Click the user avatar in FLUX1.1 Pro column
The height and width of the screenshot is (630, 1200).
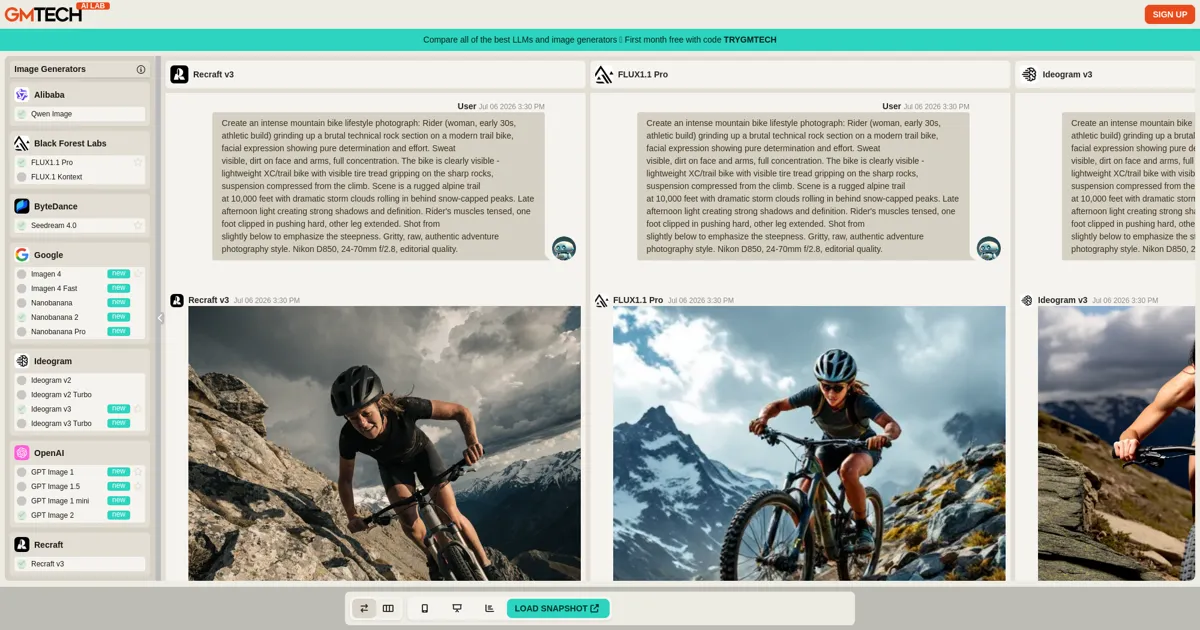click(989, 249)
